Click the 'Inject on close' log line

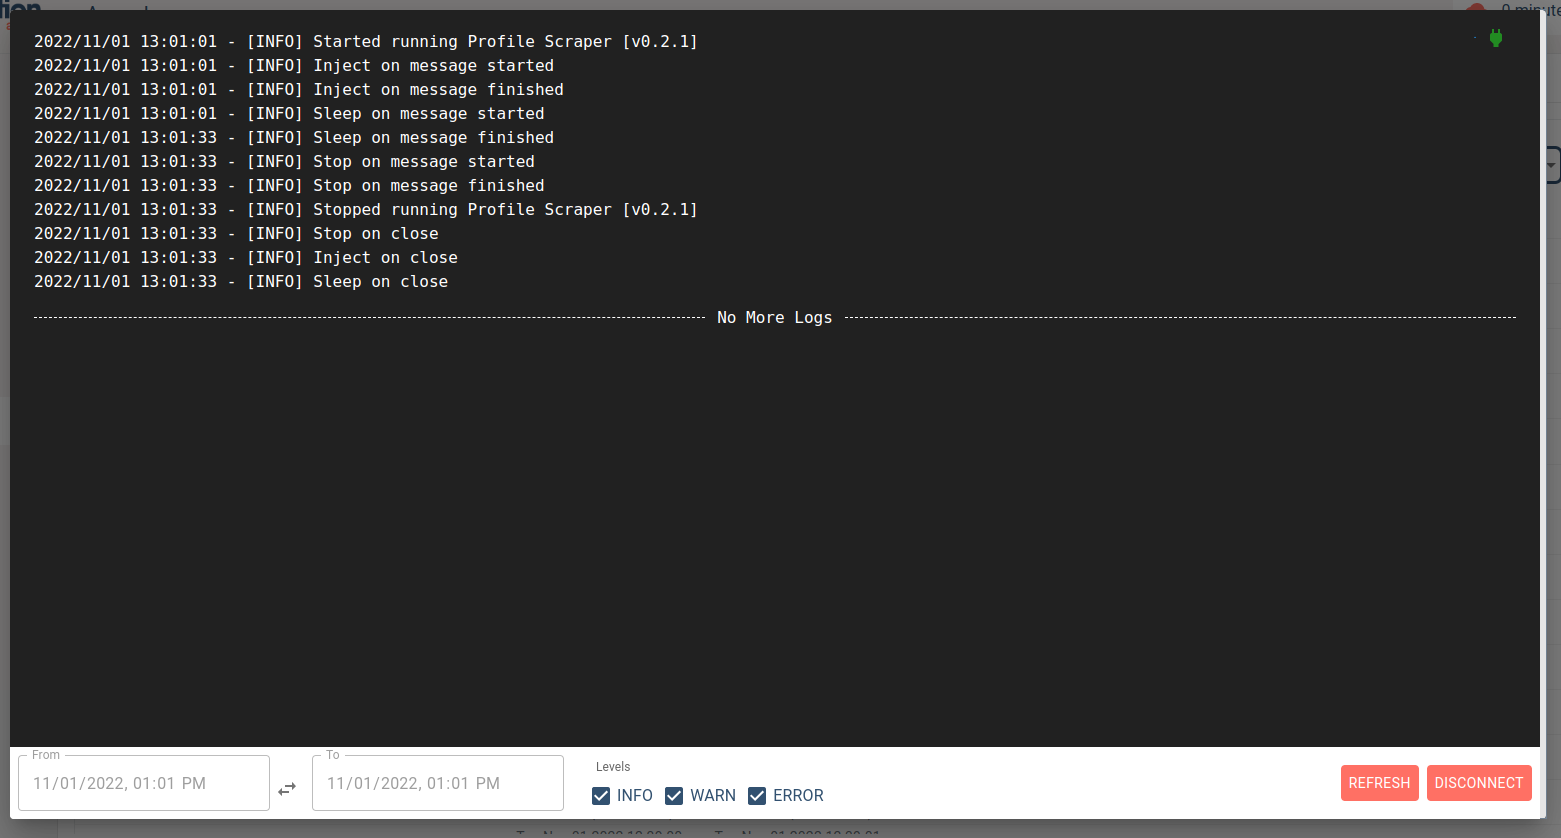[x=246, y=258]
